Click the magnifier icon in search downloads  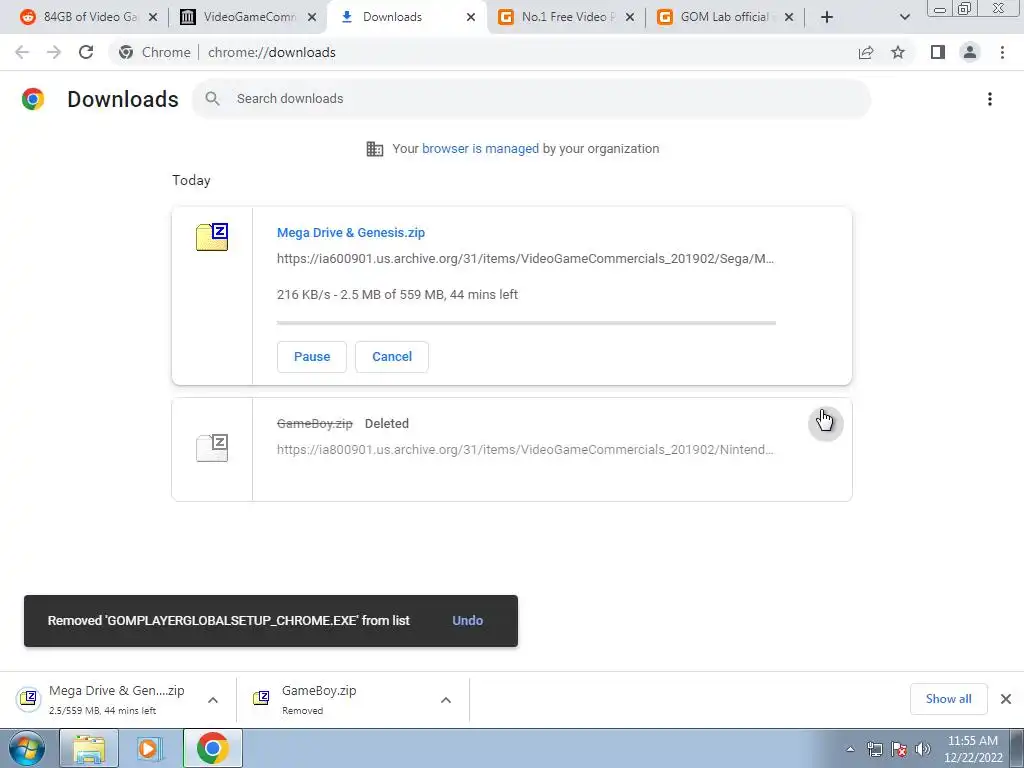coord(212,99)
